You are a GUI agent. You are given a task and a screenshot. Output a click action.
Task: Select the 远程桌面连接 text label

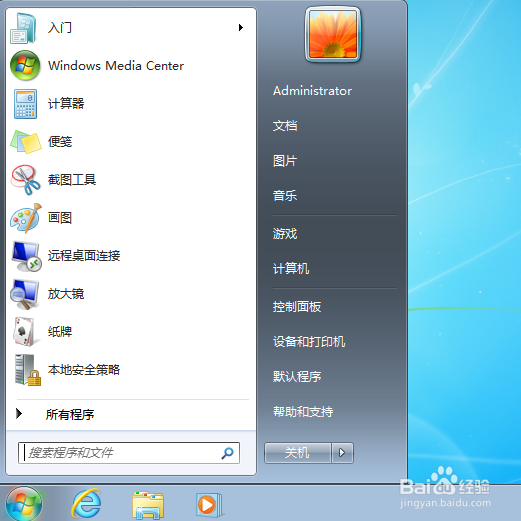[x=84, y=256]
